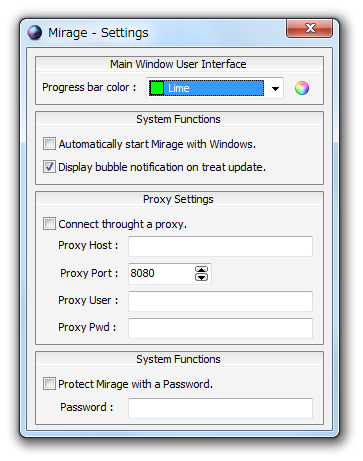Close the Mirage Settings window
Image resolution: width=363 pixels, height=461 pixels.
click(310, 28)
